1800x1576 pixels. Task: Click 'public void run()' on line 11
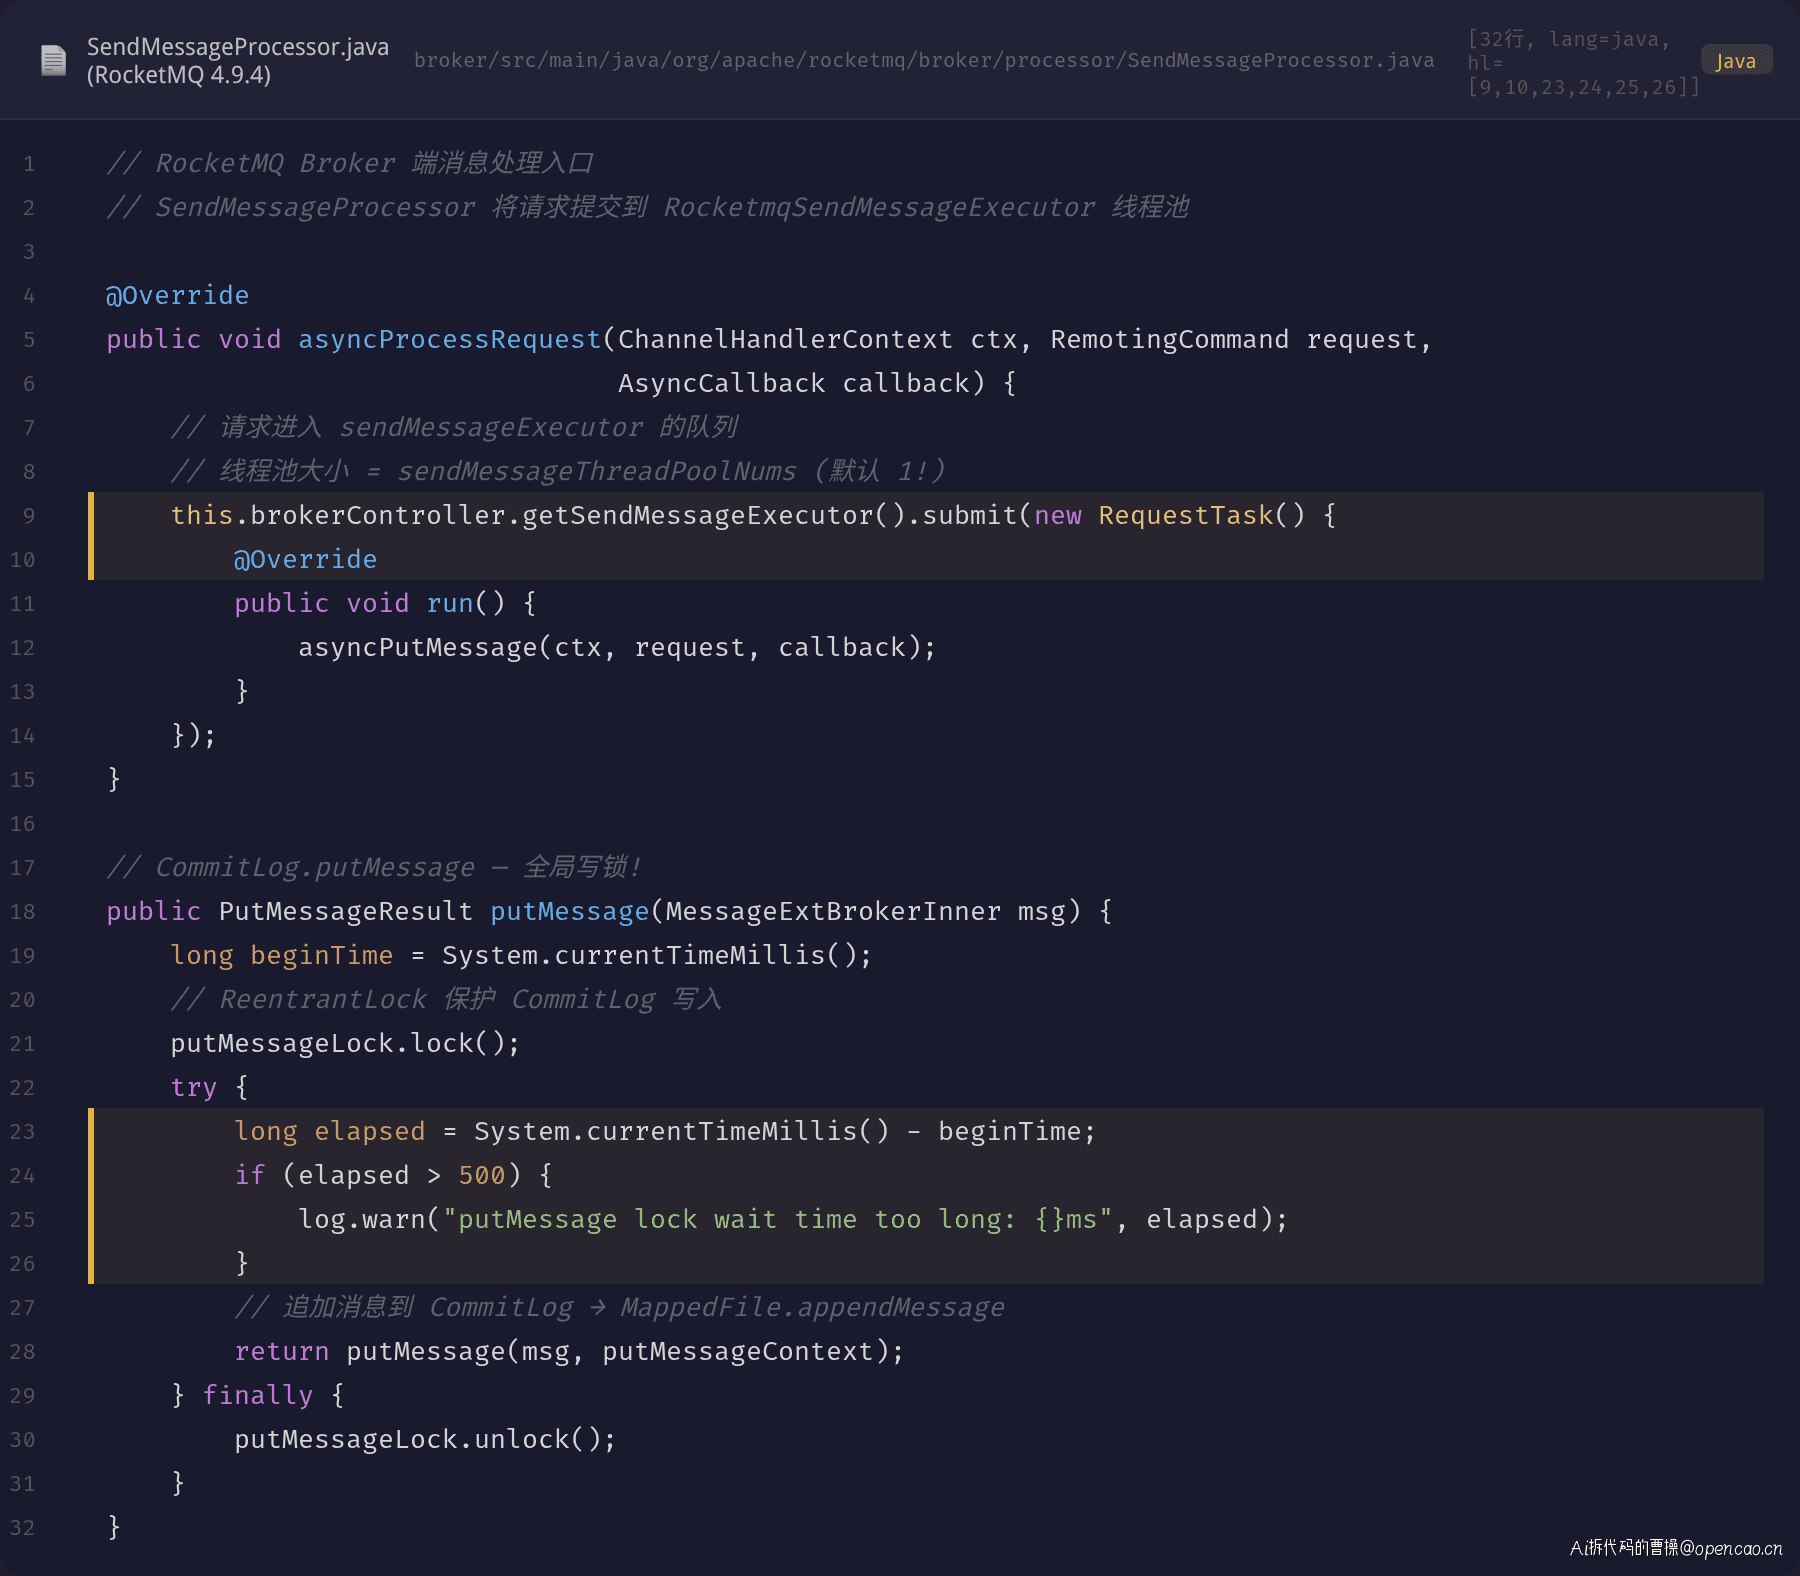370,603
